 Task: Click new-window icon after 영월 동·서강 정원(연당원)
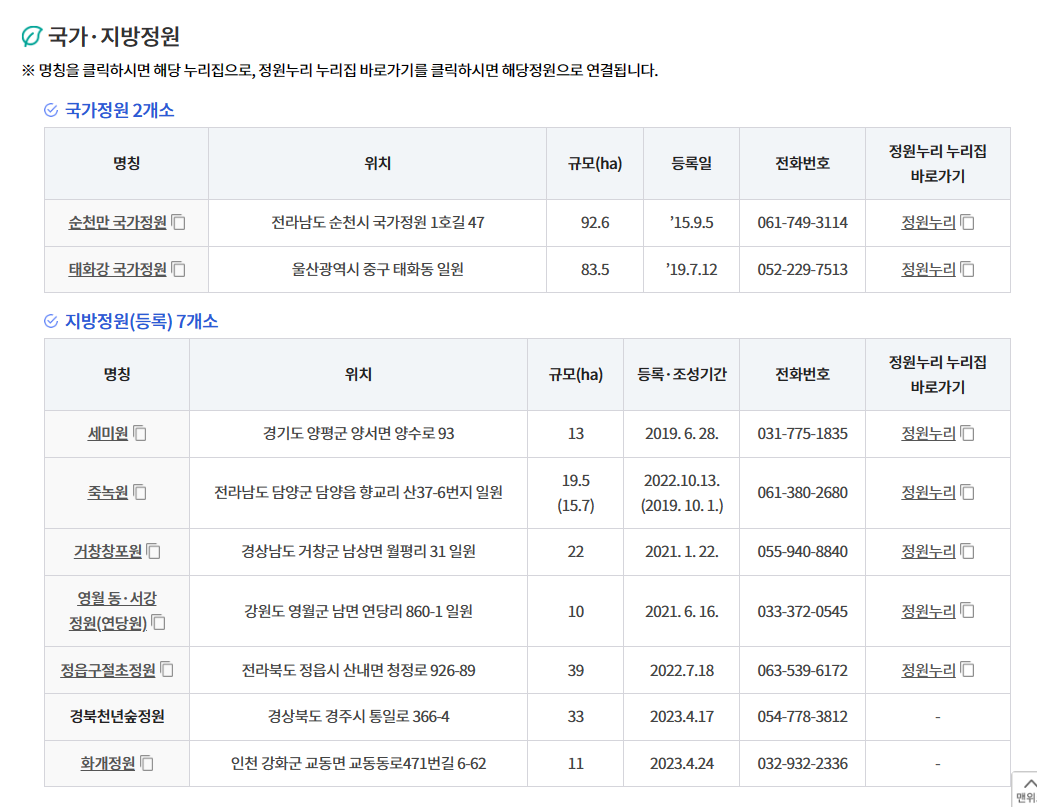[x=159, y=623]
